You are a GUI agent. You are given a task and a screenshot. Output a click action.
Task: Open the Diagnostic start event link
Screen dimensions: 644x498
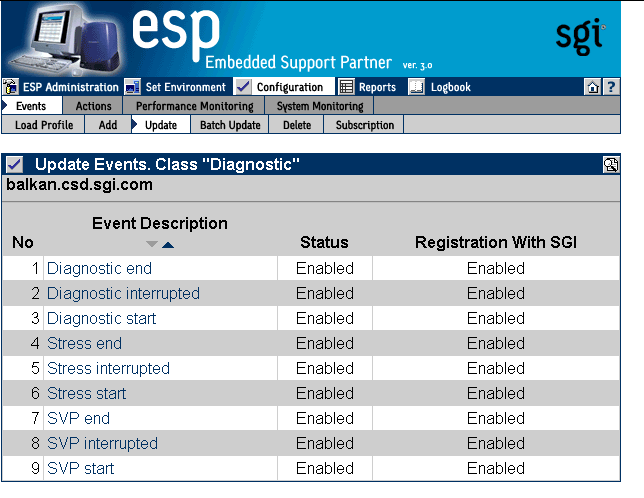coord(101,319)
